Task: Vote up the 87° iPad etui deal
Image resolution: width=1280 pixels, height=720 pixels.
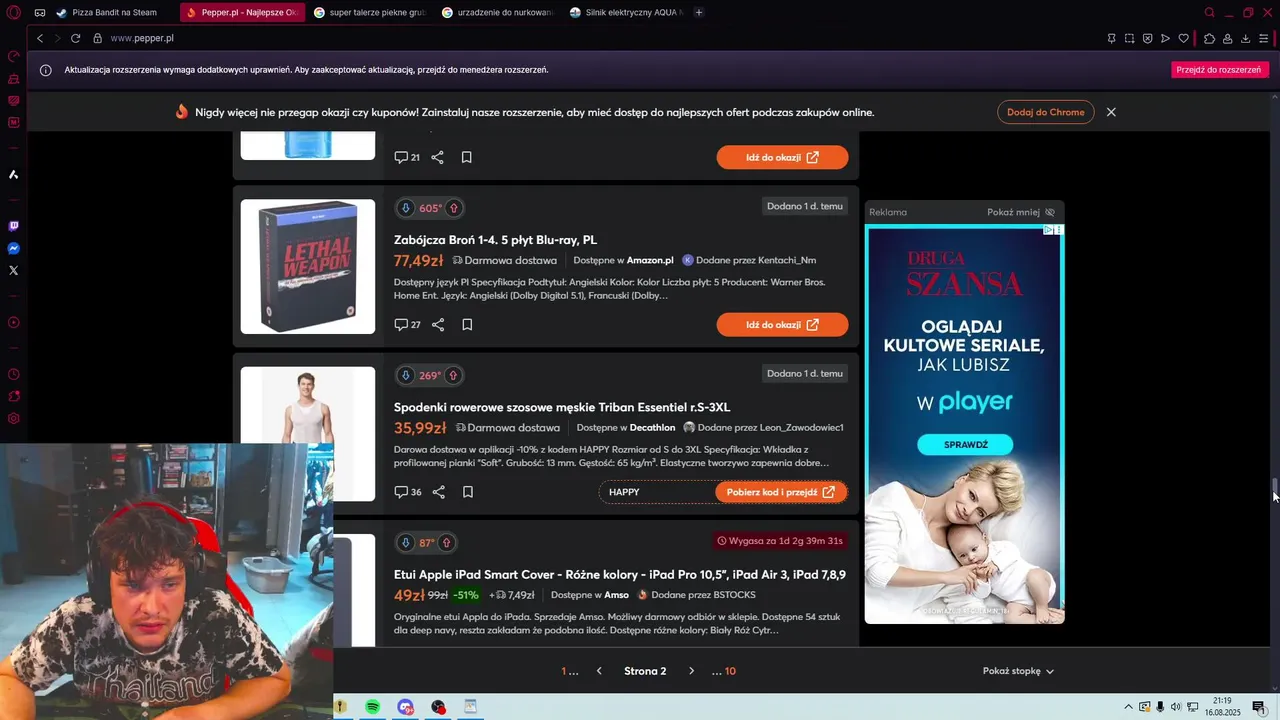Action: click(446, 542)
